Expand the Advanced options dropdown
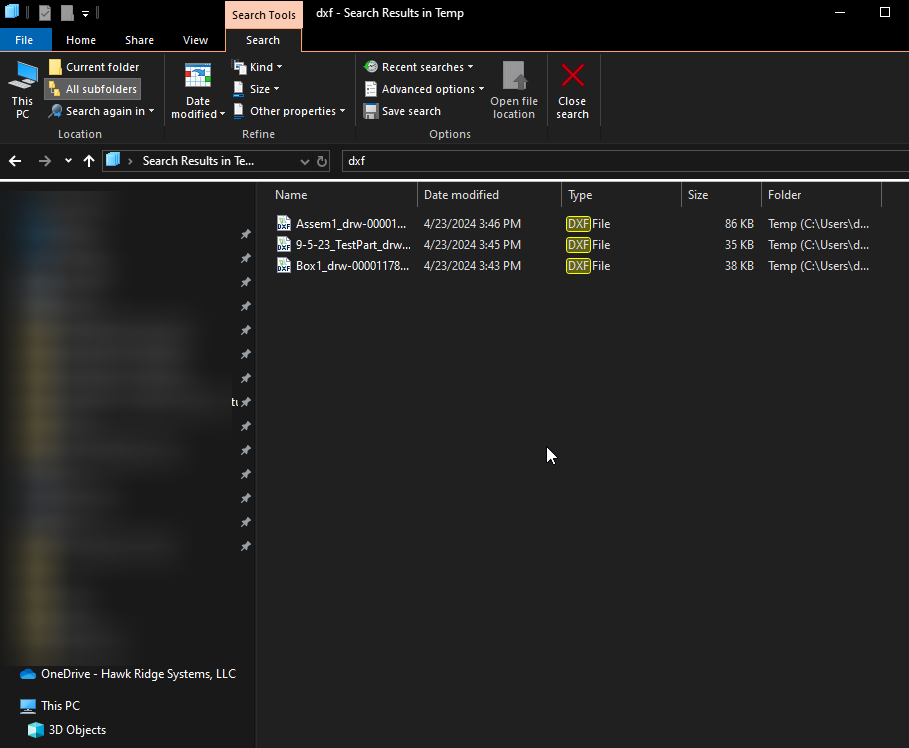Screen dimensions: 909x748 (424, 89)
